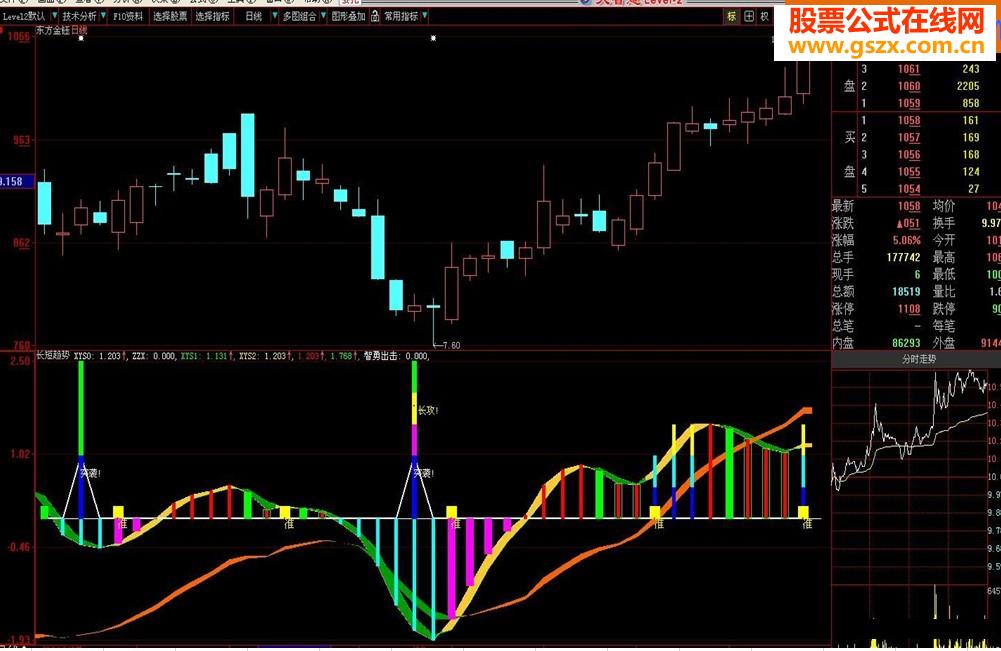Click buy level 5 price 1054
This screenshot has width=1001, height=651.
tap(908, 189)
